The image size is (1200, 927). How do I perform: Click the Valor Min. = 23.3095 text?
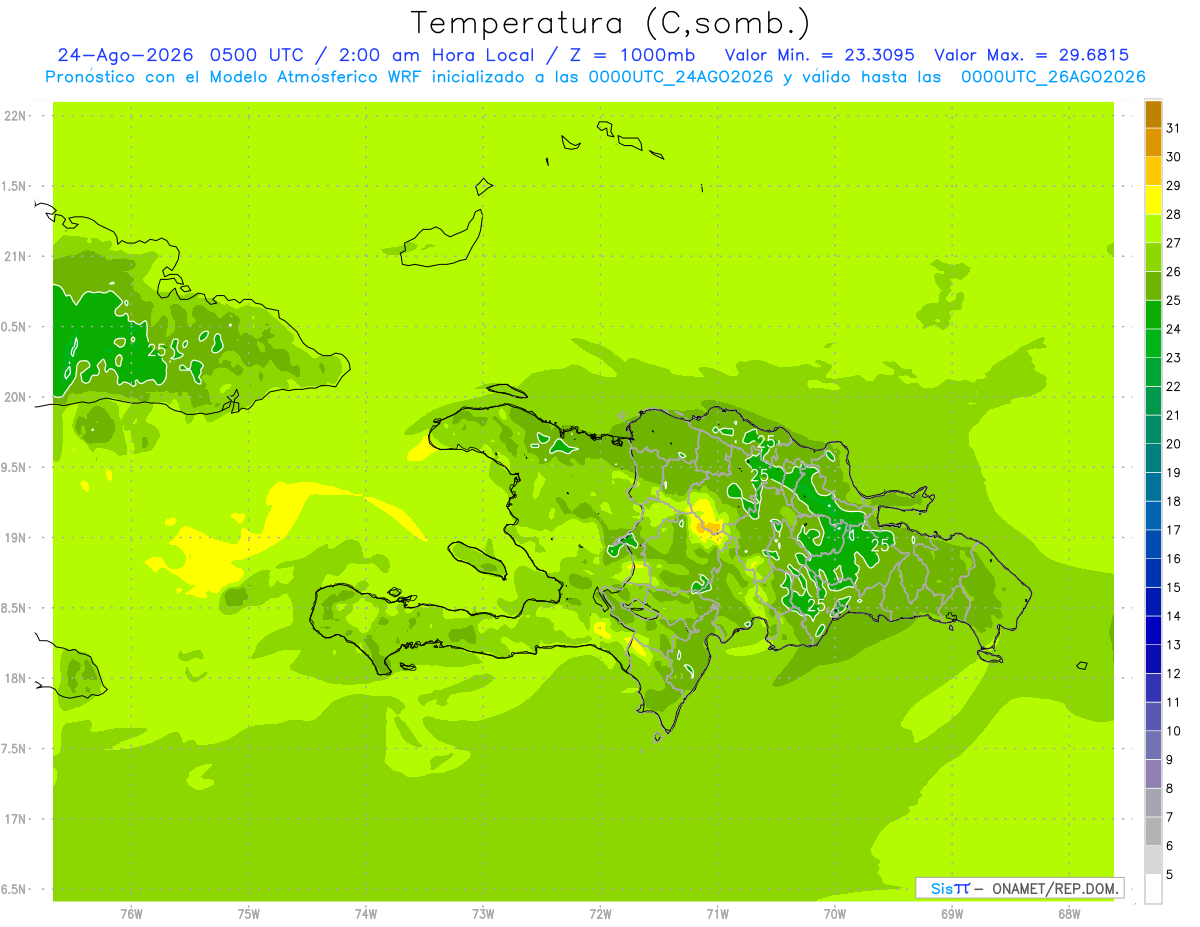point(820,55)
